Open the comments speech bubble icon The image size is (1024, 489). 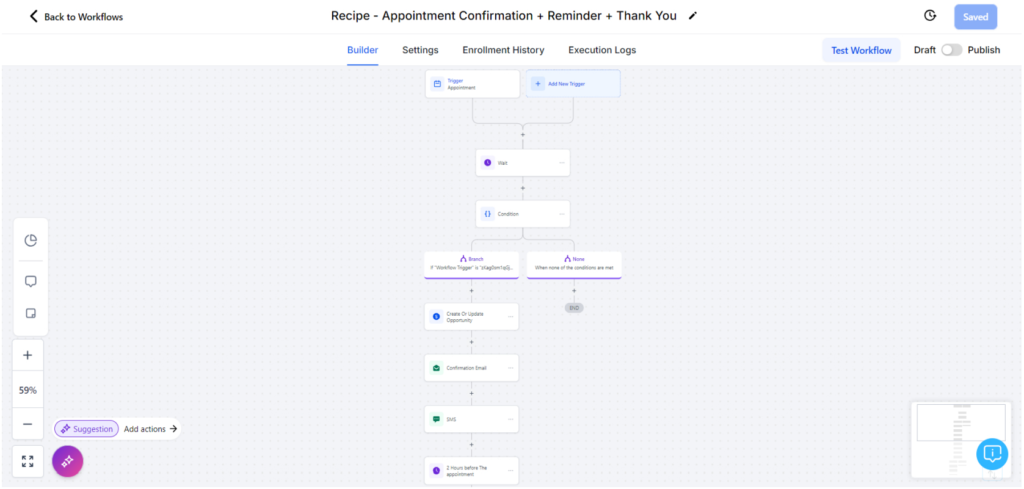(x=30, y=281)
